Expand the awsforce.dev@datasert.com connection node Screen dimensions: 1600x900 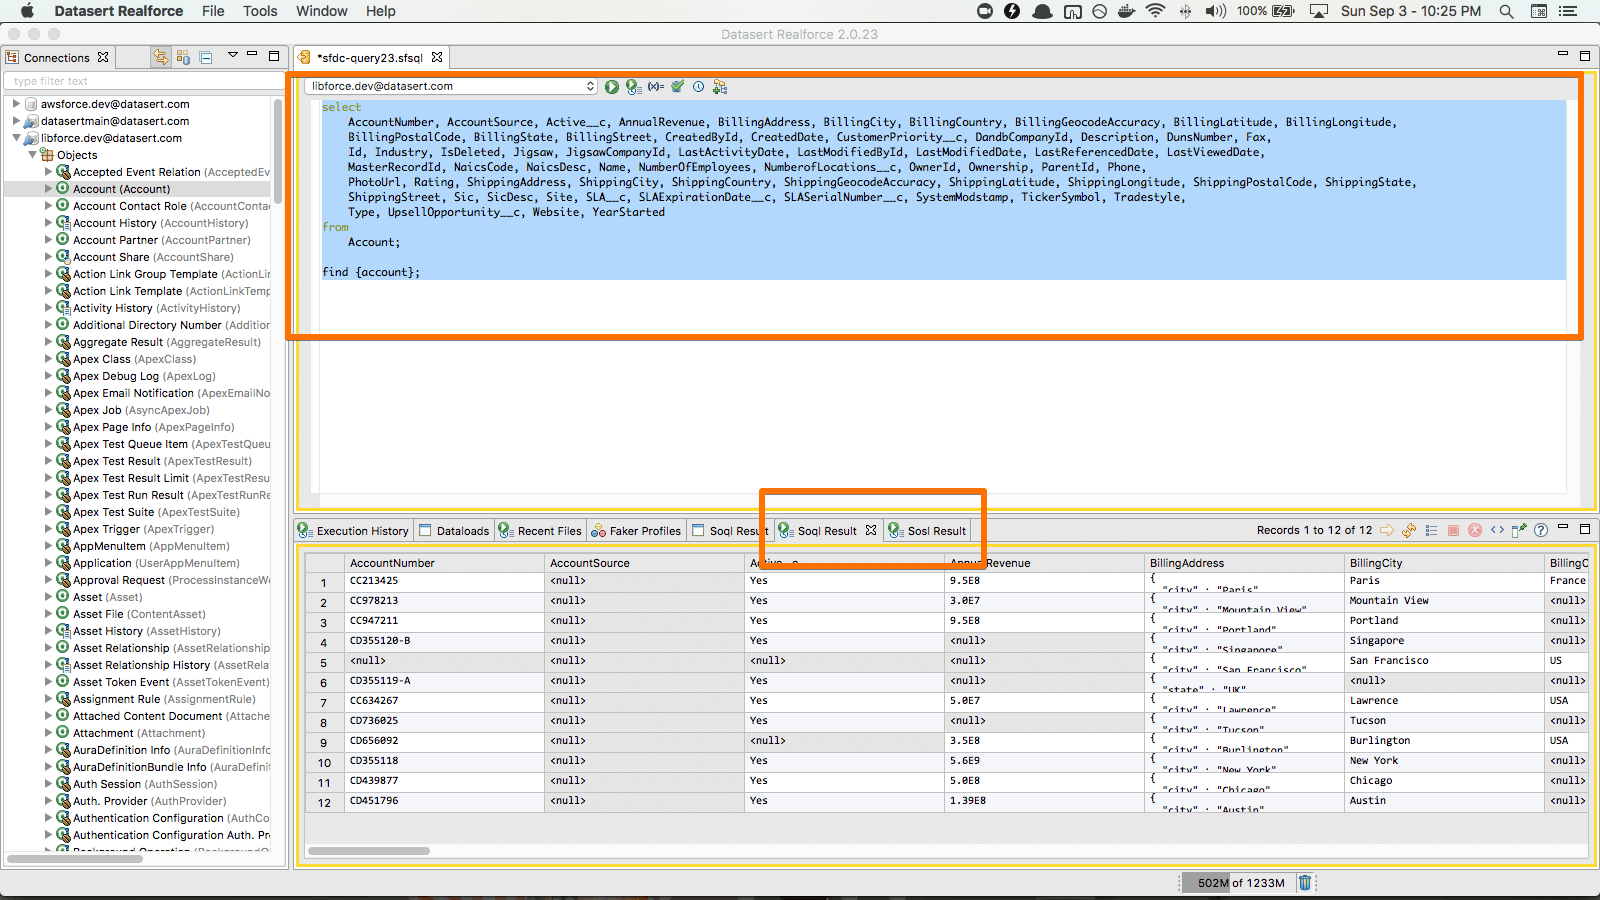pos(16,104)
